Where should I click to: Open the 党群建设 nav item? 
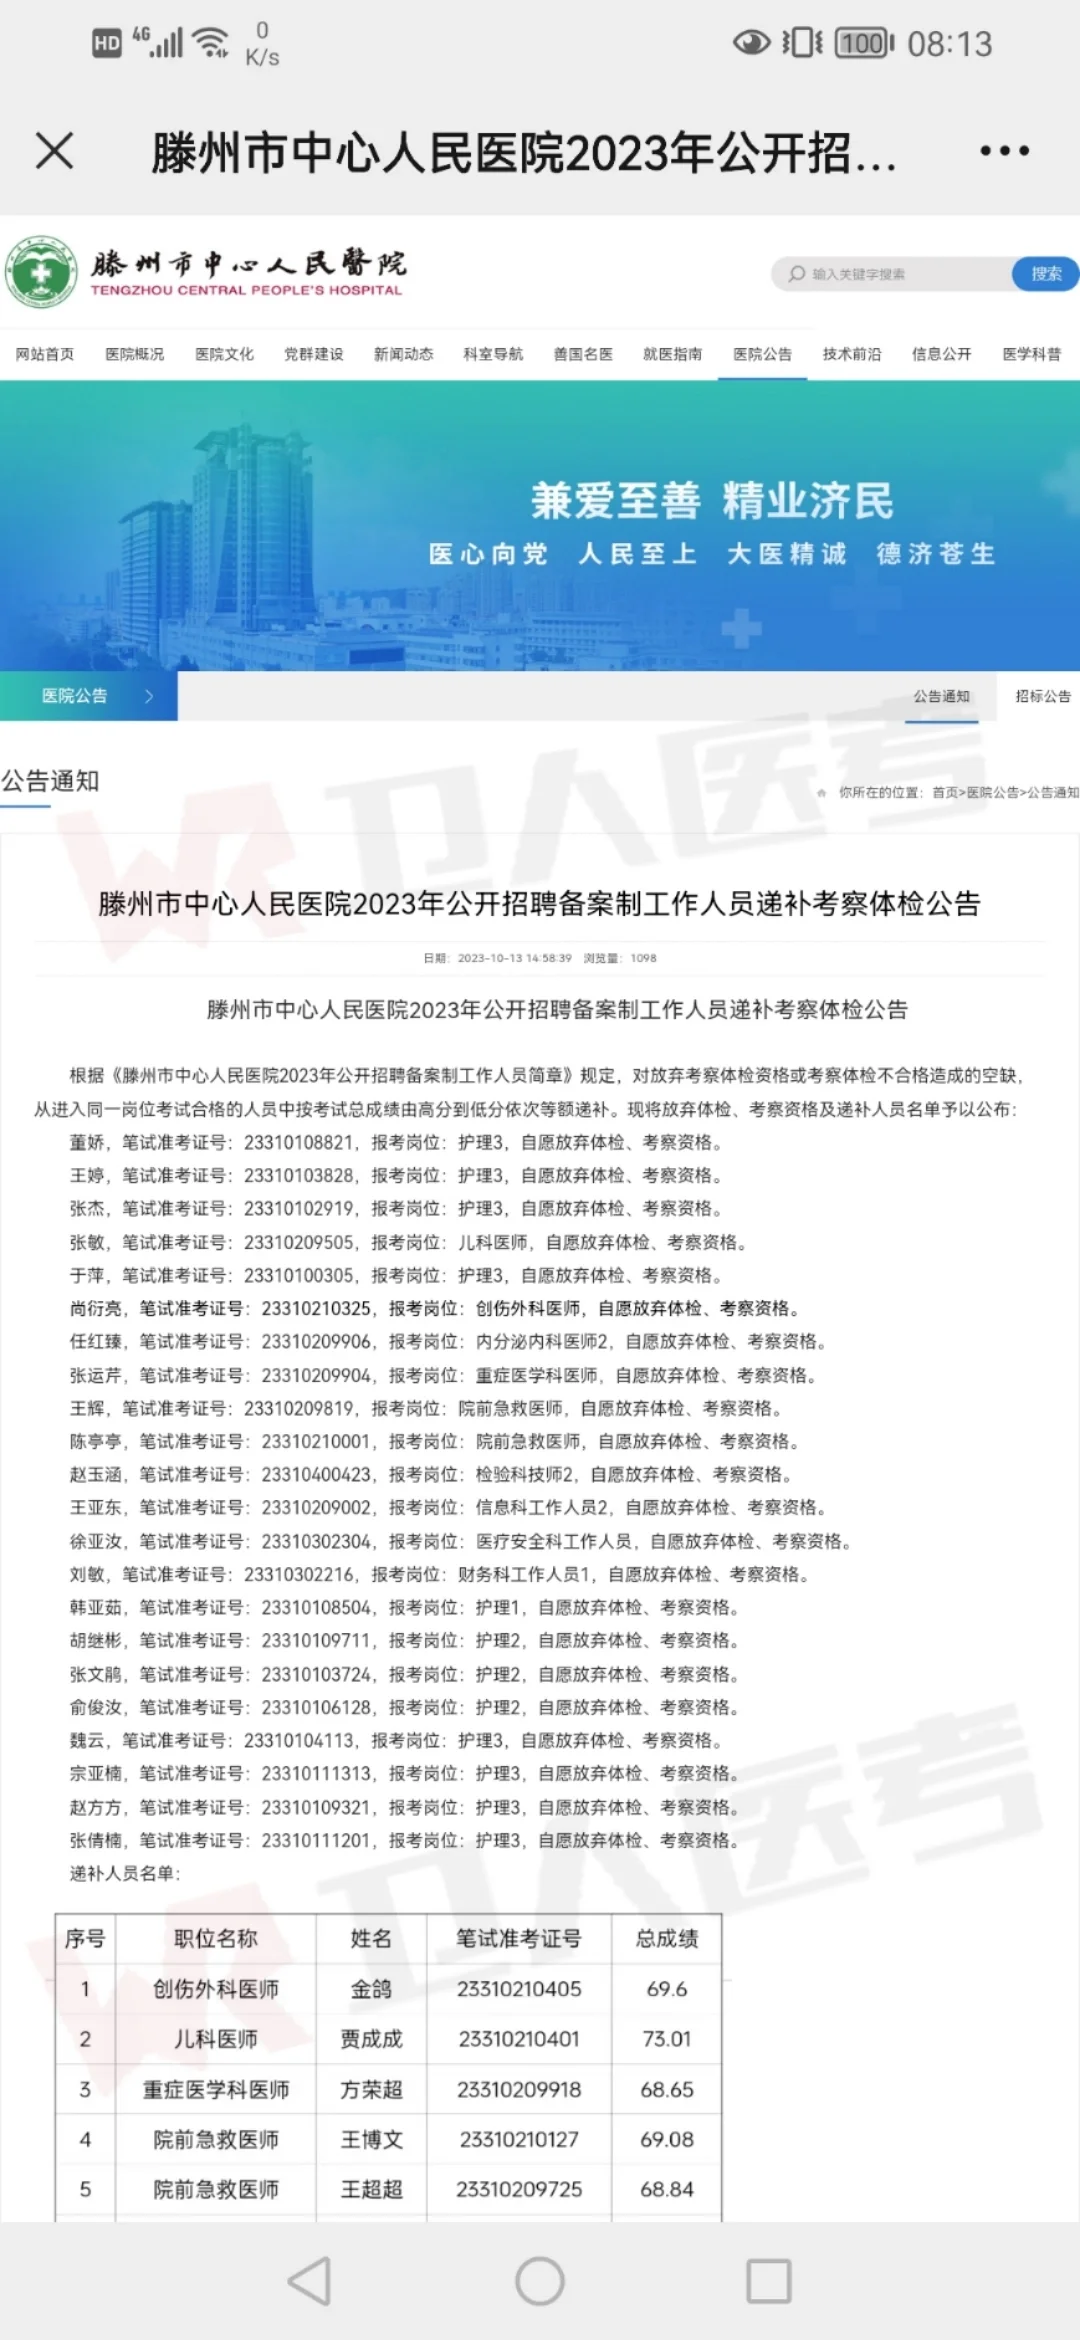pos(314,354)
